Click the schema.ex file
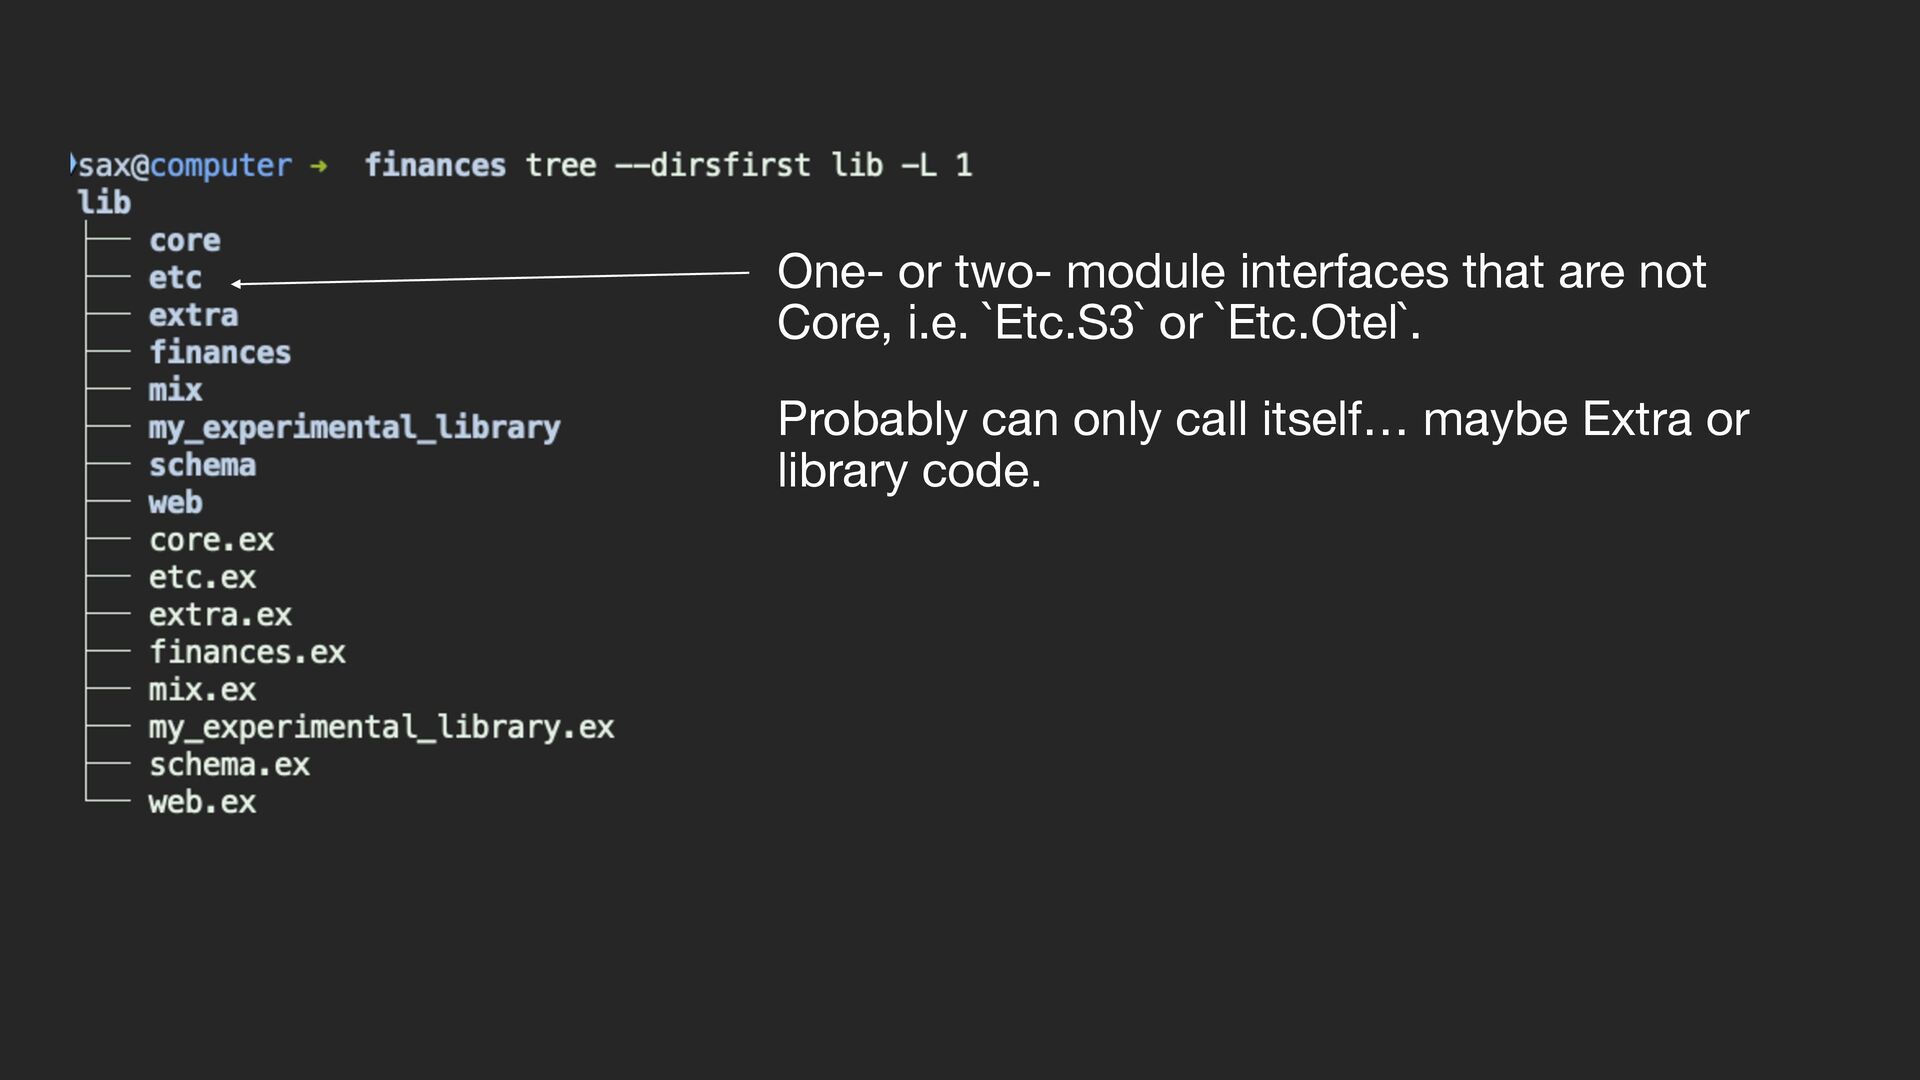The width and height of the screenshot is (1920, 1080). tap(229, 765)
